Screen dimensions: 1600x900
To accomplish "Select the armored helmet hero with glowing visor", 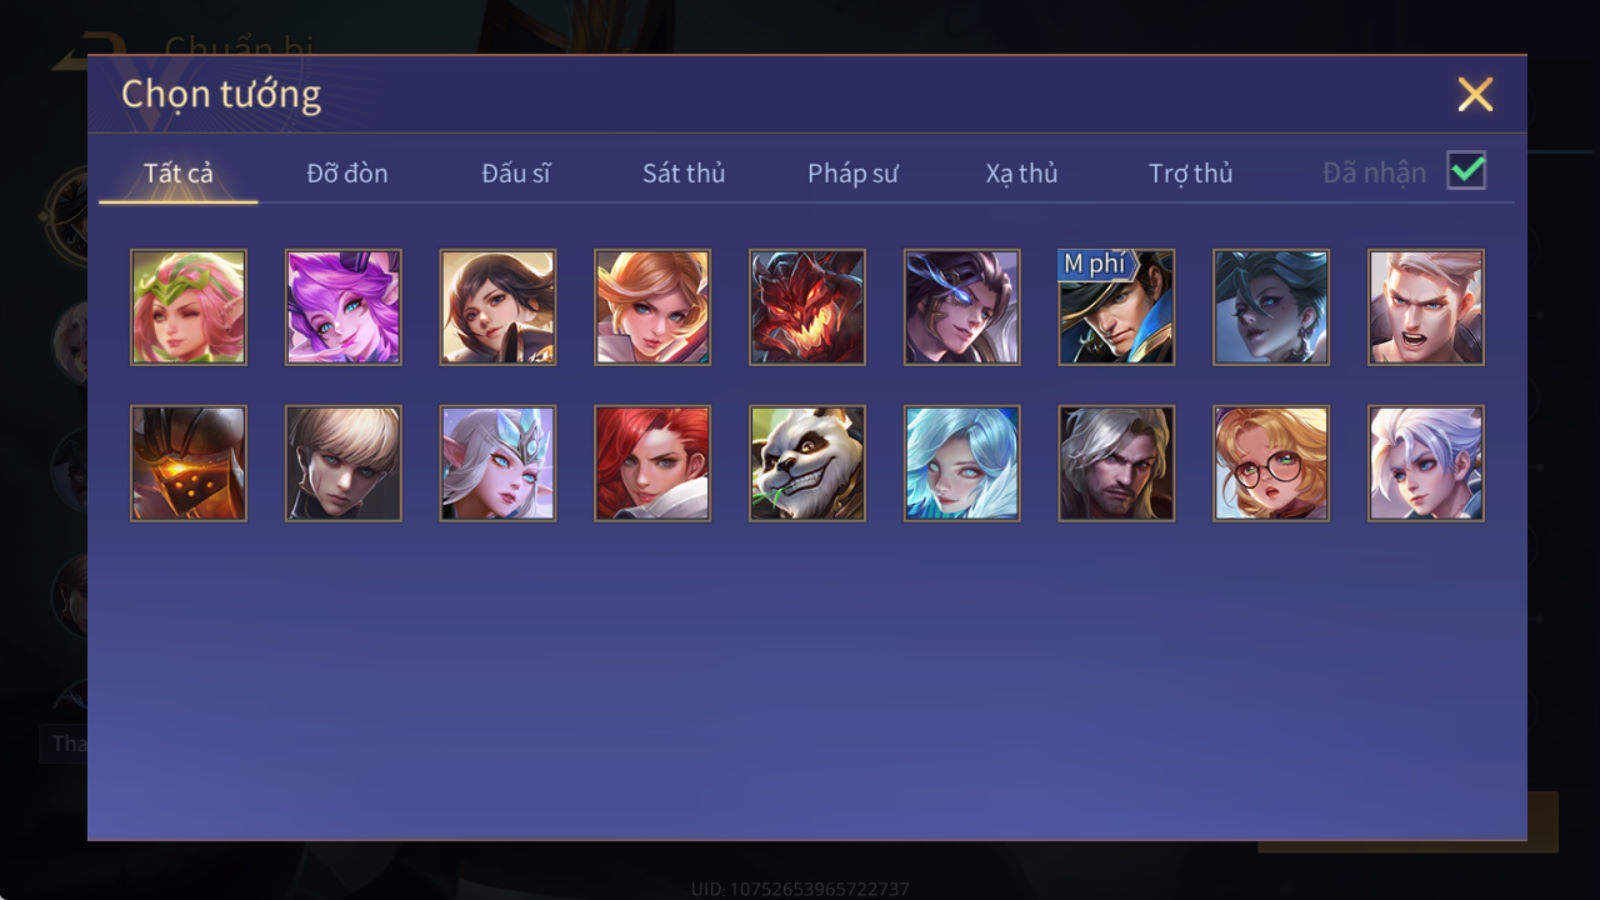I will (188, 463).
